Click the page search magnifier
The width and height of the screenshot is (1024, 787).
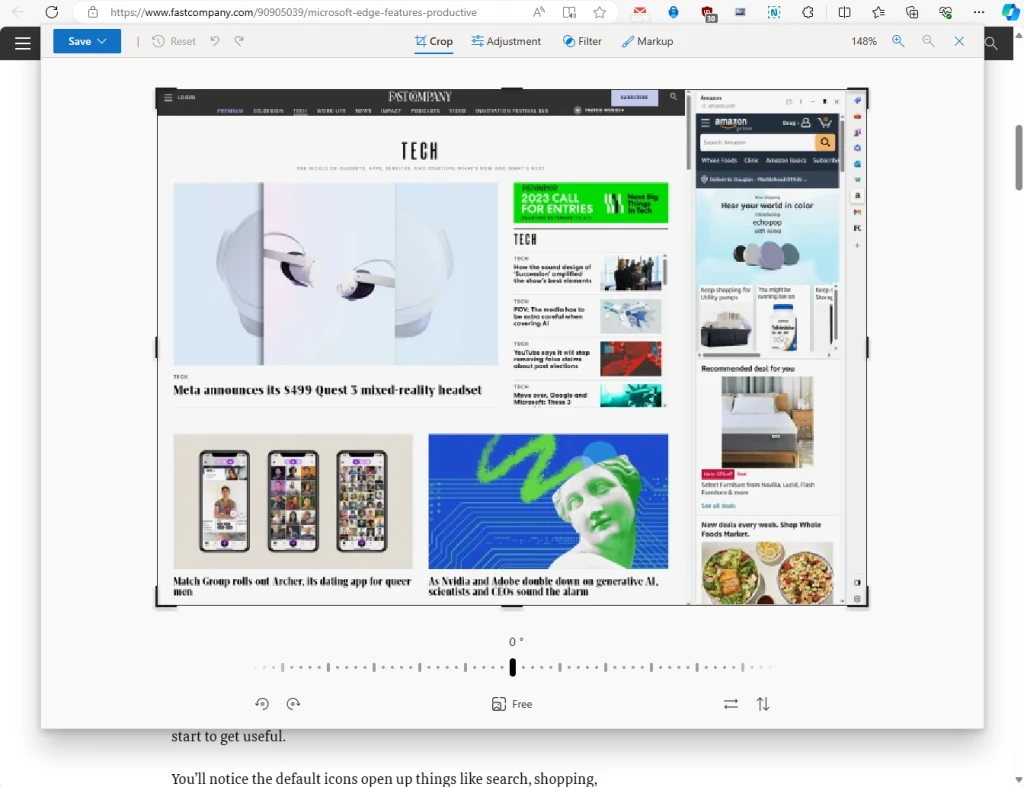(x=991, y=43)
